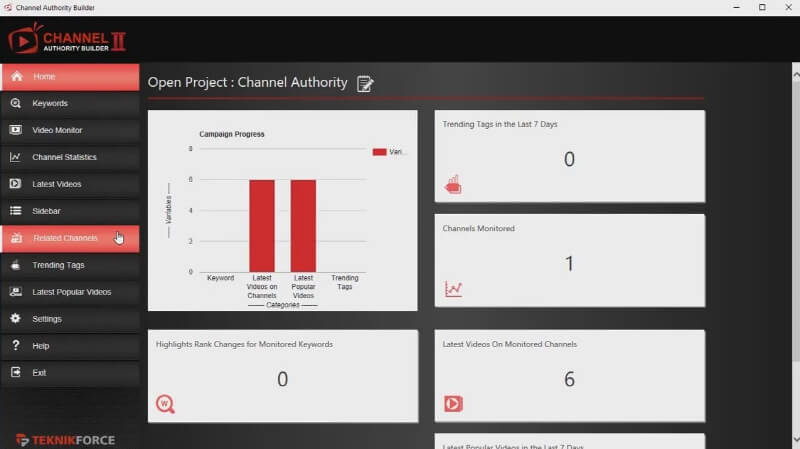Screen dimensions: 800x449
Task: Click the Home house icon in sidebar
Action: click(17, 77)
